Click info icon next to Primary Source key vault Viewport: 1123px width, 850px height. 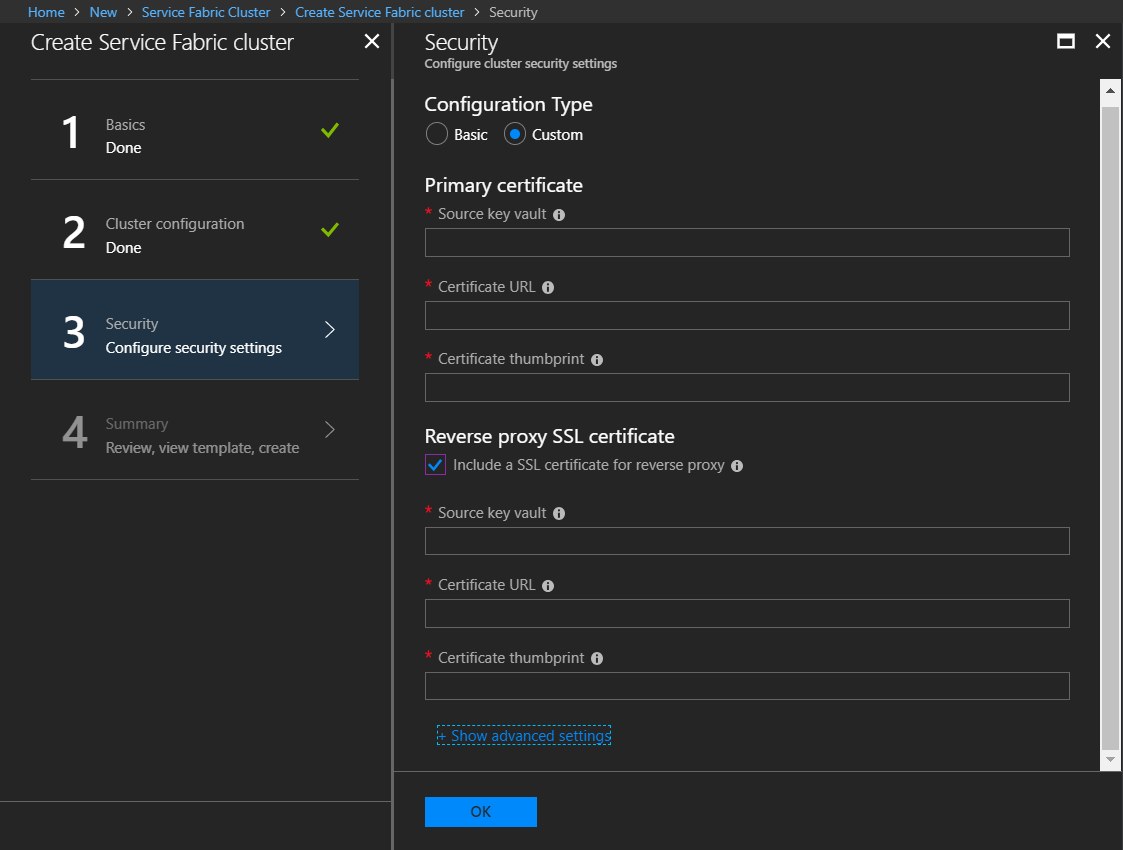(559, 215)
